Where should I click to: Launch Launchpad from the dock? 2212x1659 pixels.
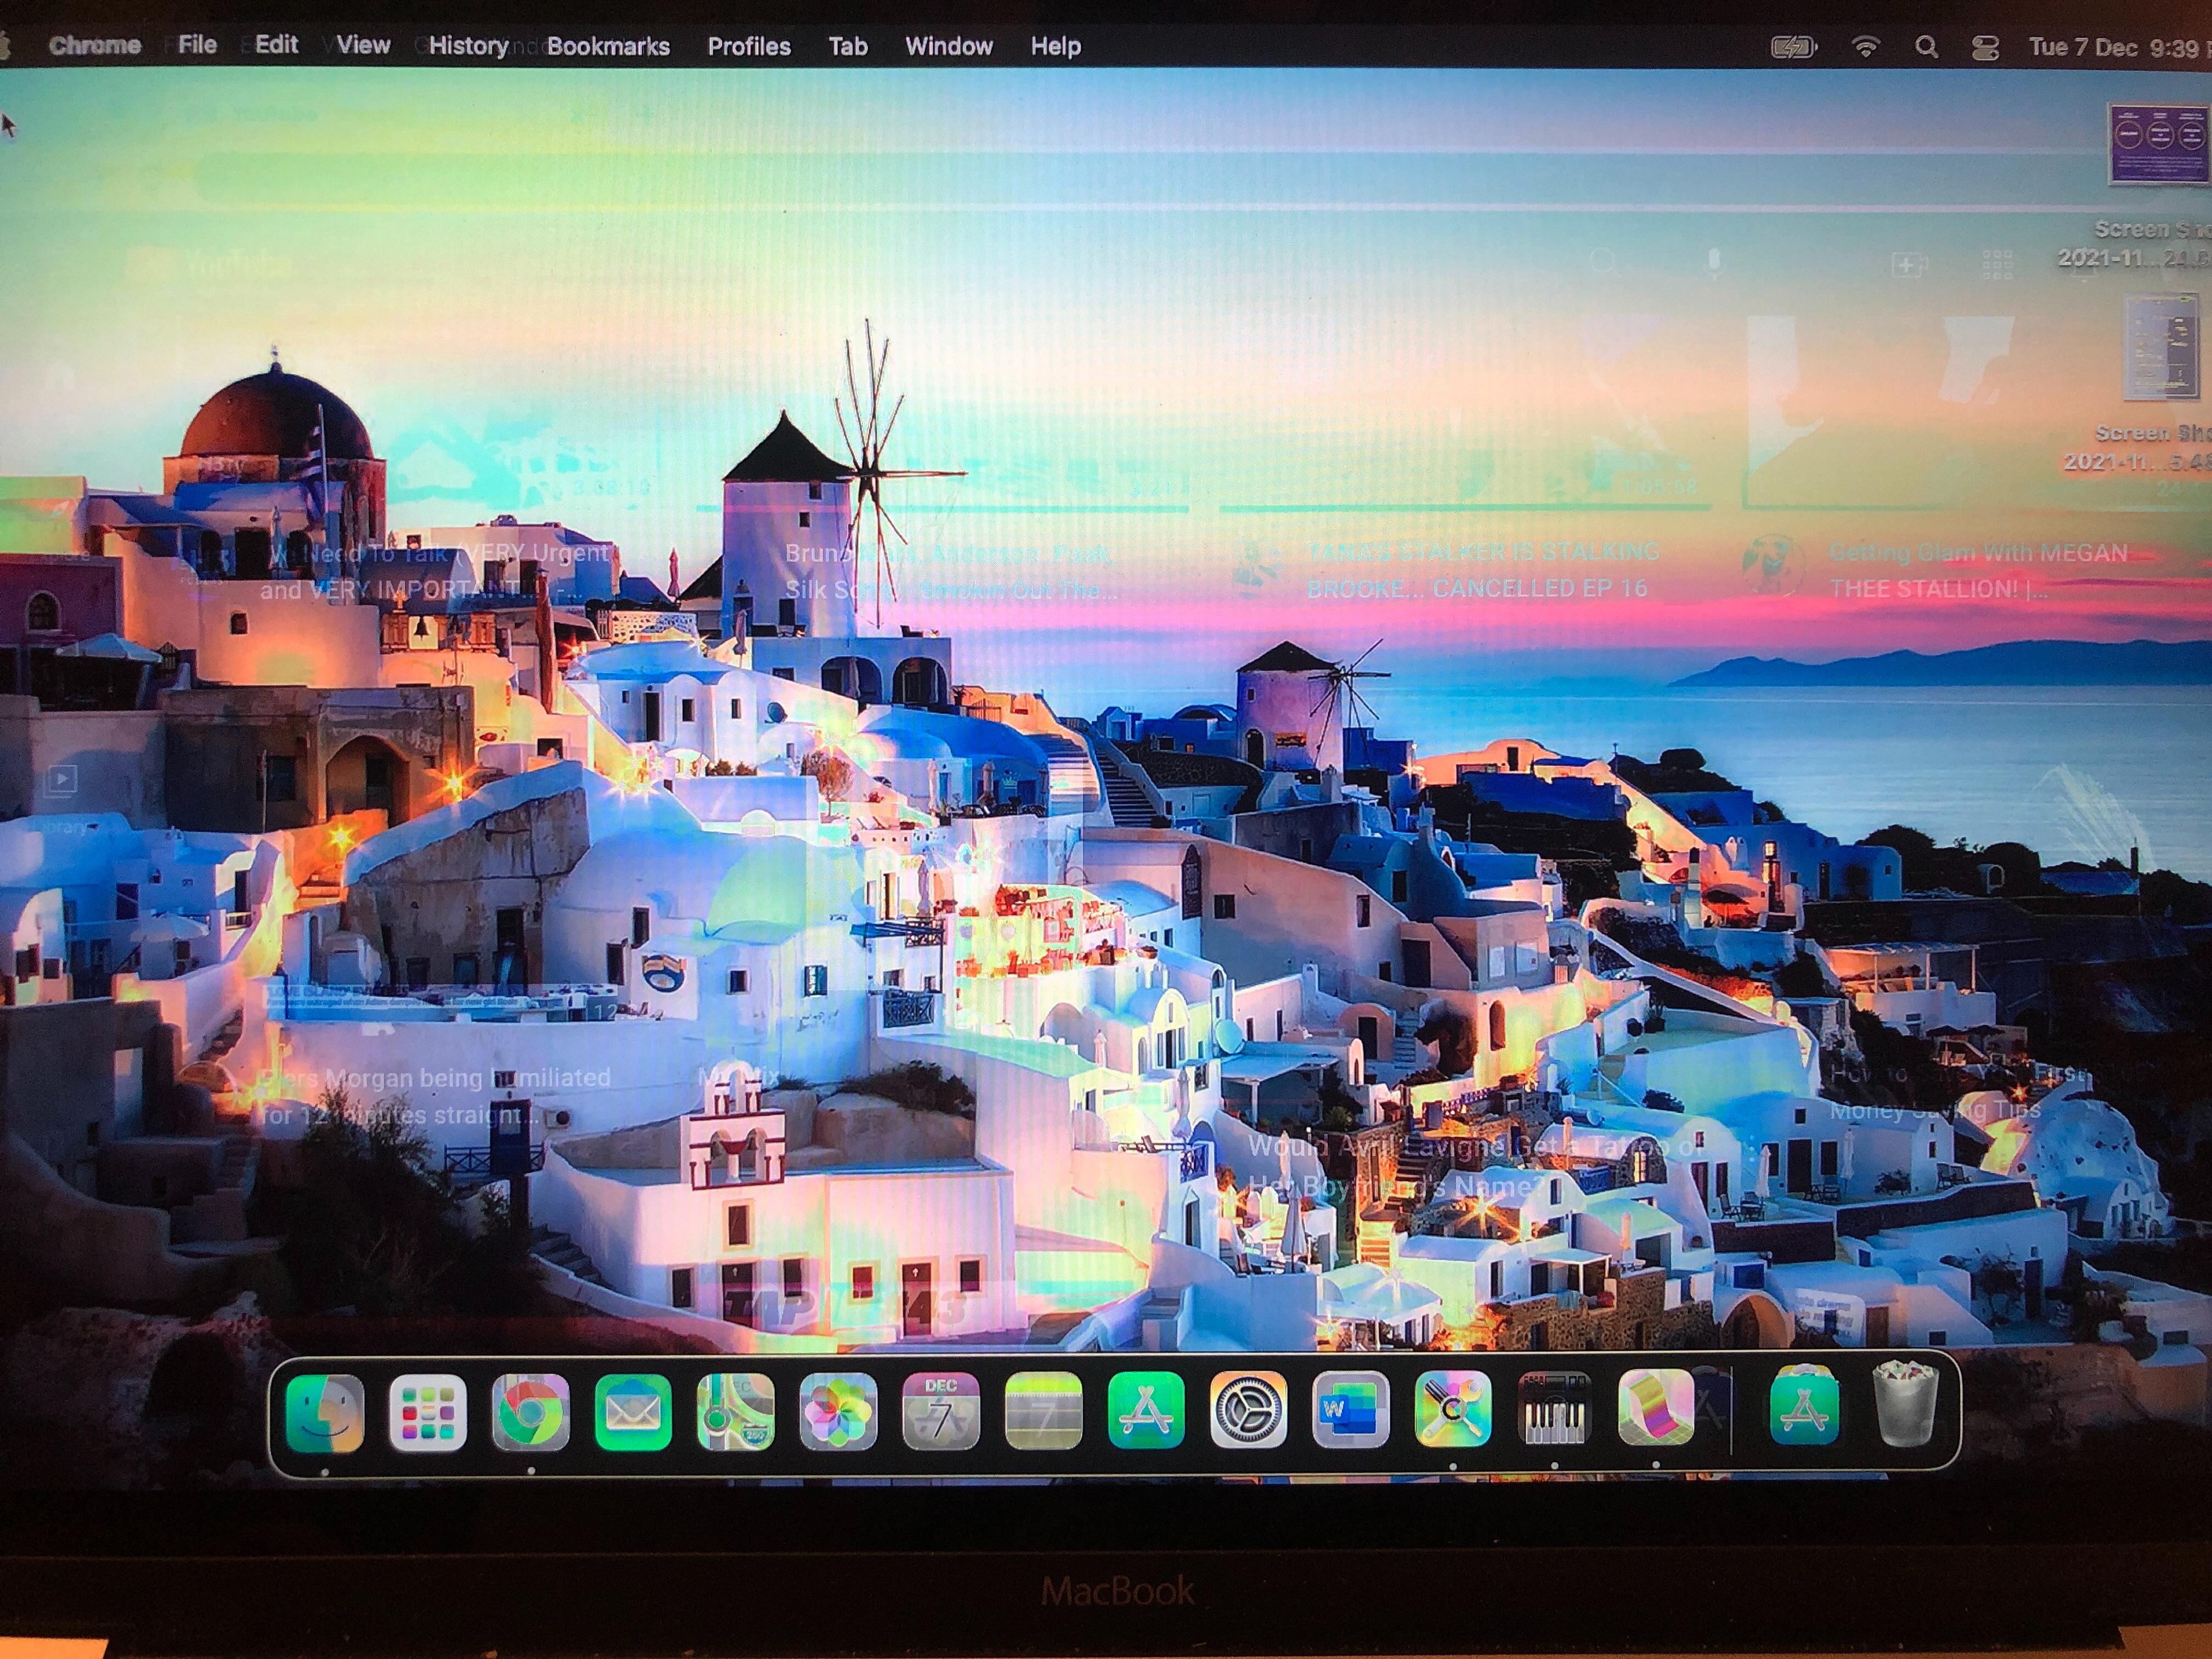tap(428, 1412)
